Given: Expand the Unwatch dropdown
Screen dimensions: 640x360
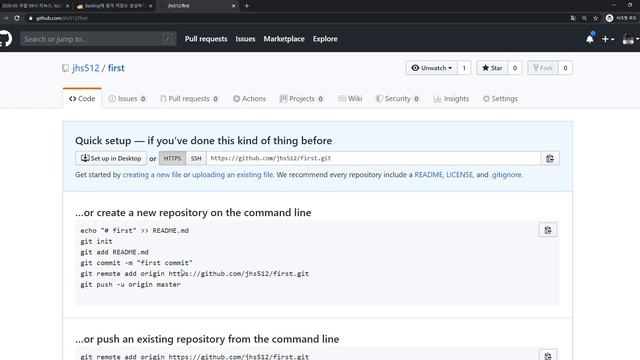Looking at the screenshot, I should (432, 68).
